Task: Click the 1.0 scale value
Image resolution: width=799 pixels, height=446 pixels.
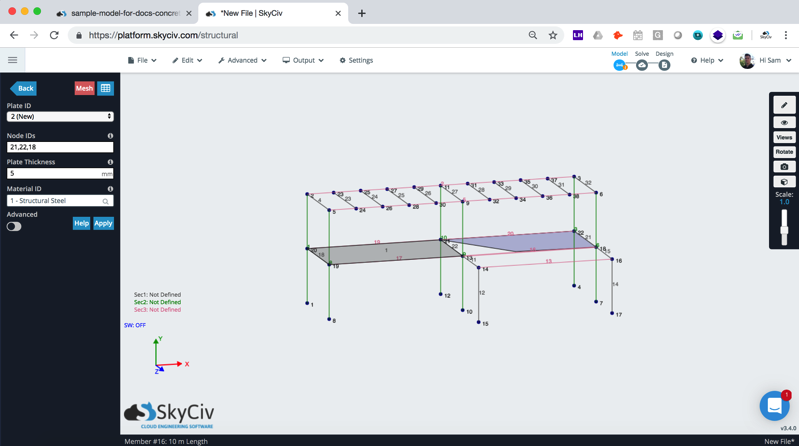Action: [x=784, y=202]
